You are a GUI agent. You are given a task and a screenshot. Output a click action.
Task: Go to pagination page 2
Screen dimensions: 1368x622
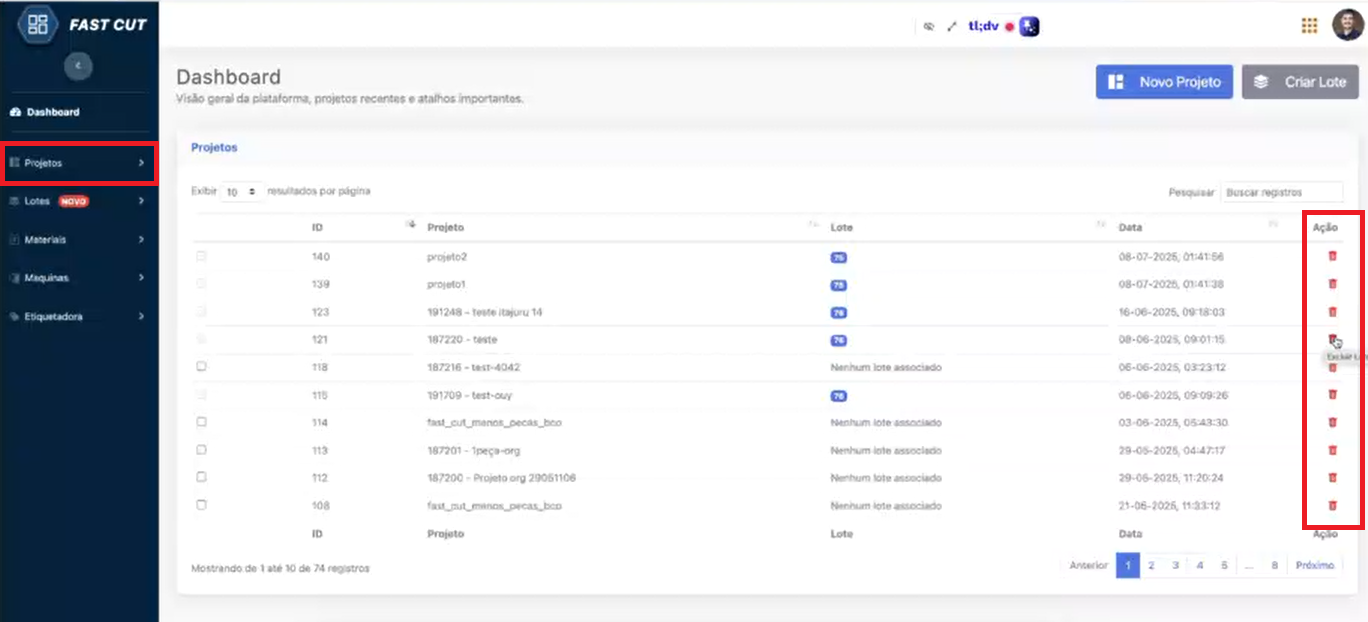pyautogui.click(x=1151, y=565)
